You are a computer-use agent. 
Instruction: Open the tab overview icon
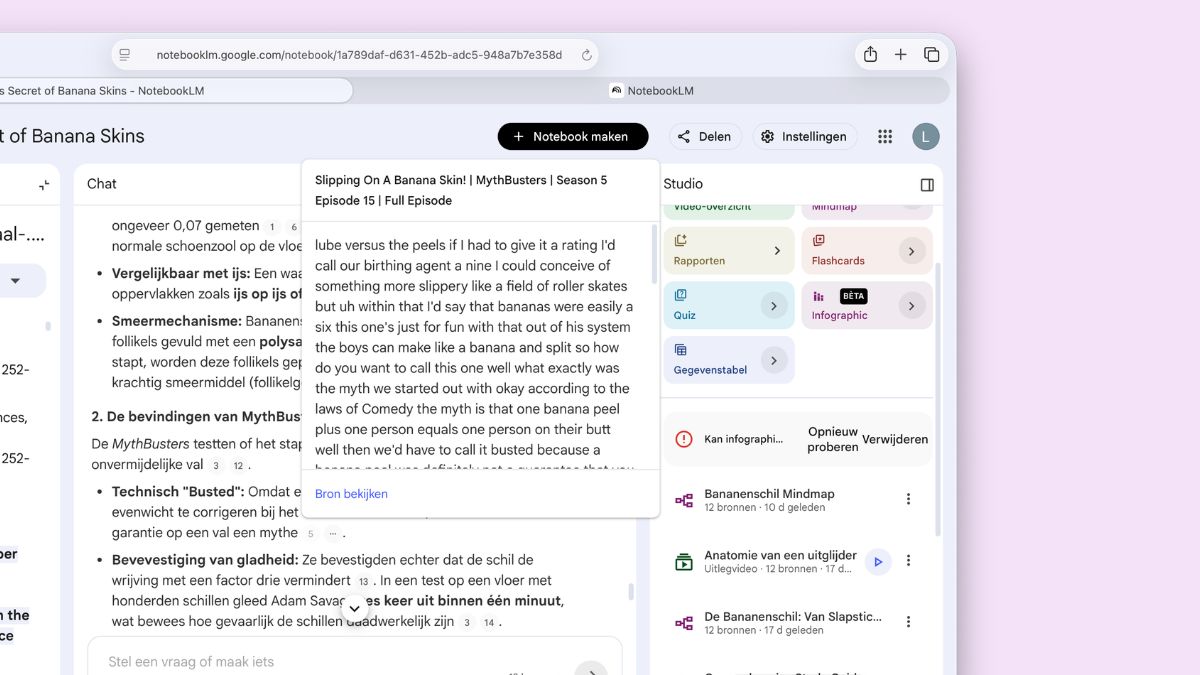click(x=931, y=55)
